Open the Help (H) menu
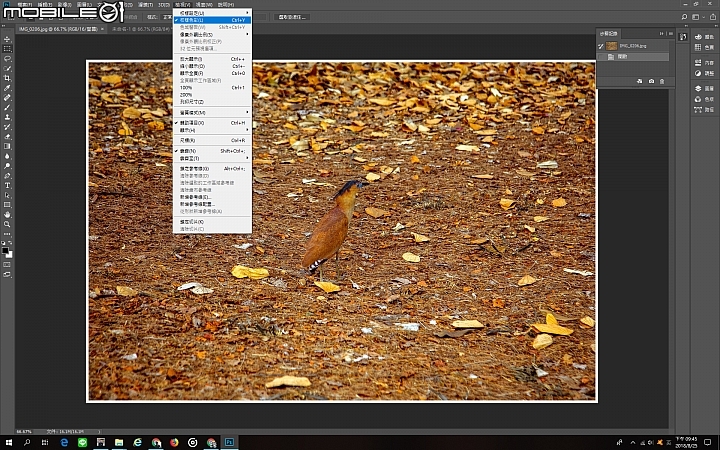720x450 pixels. tap(225, 5)
